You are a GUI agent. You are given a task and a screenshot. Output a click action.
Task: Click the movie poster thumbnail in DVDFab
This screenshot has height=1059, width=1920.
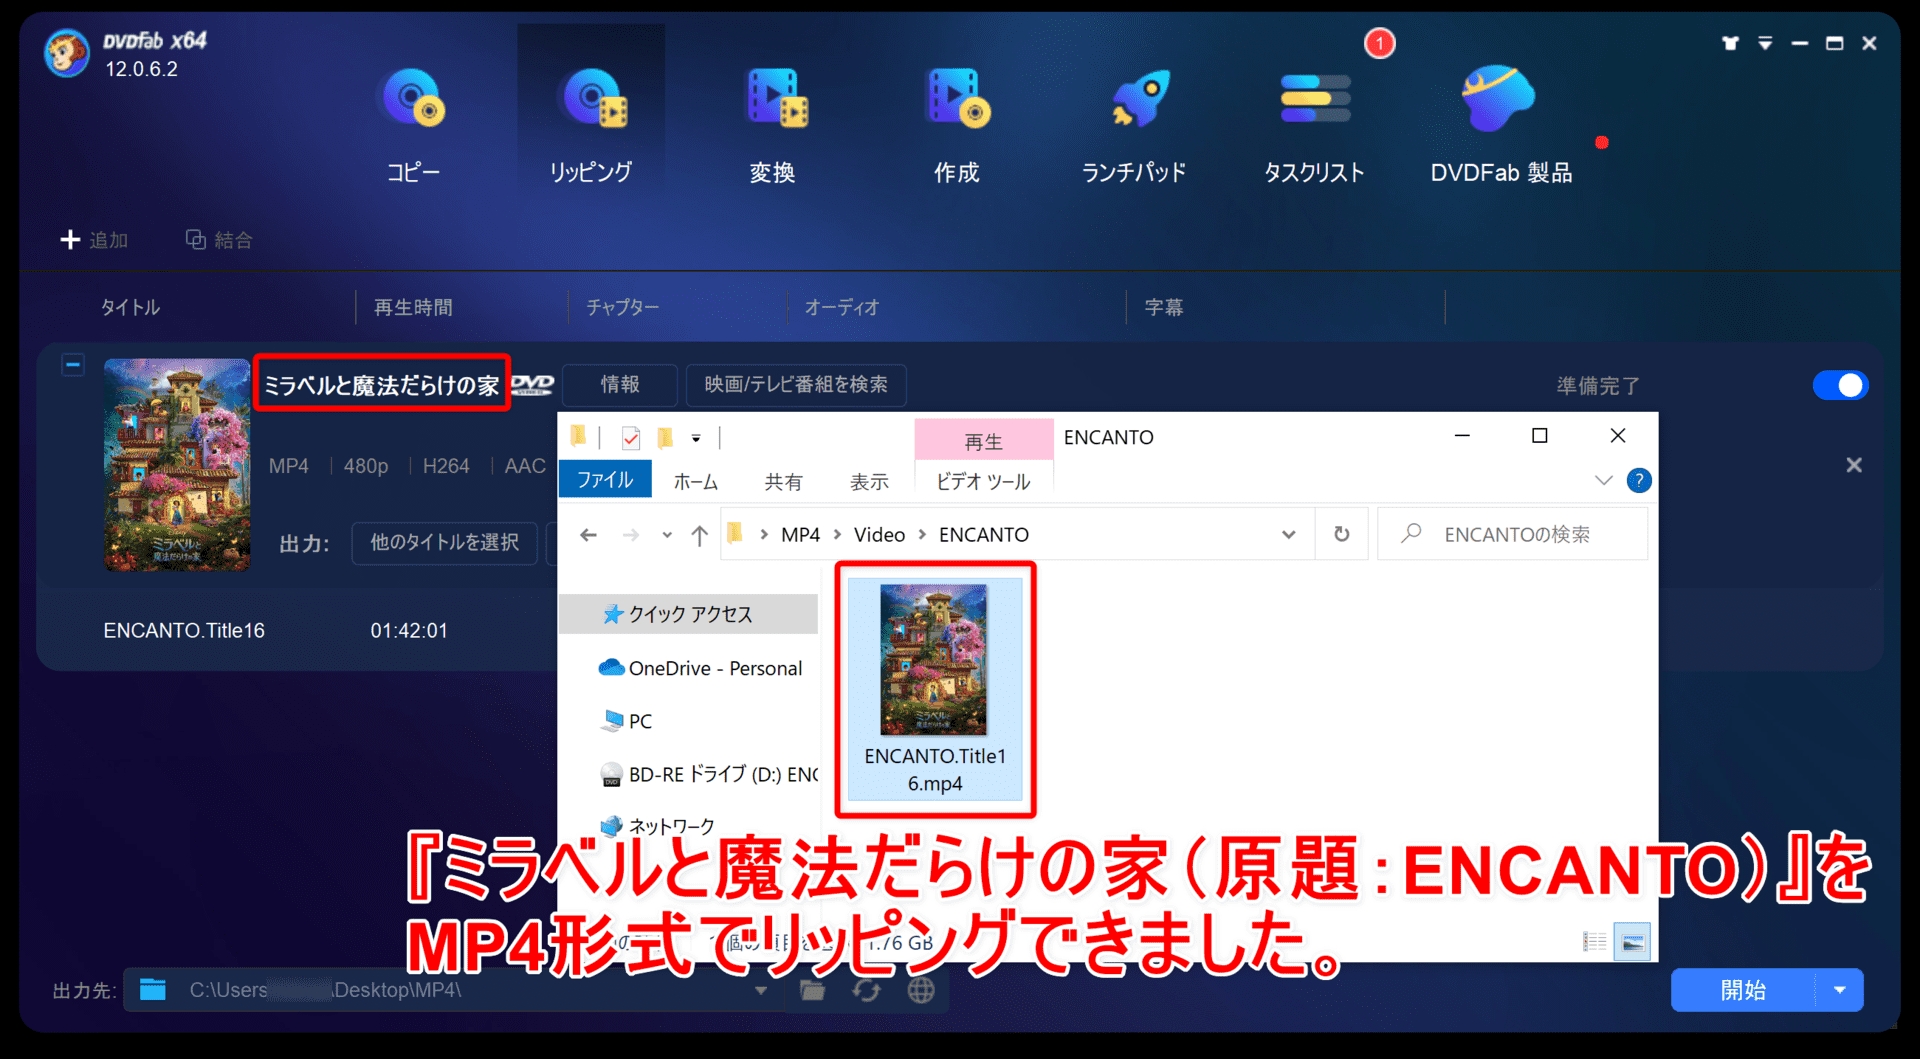click(177, 465)
